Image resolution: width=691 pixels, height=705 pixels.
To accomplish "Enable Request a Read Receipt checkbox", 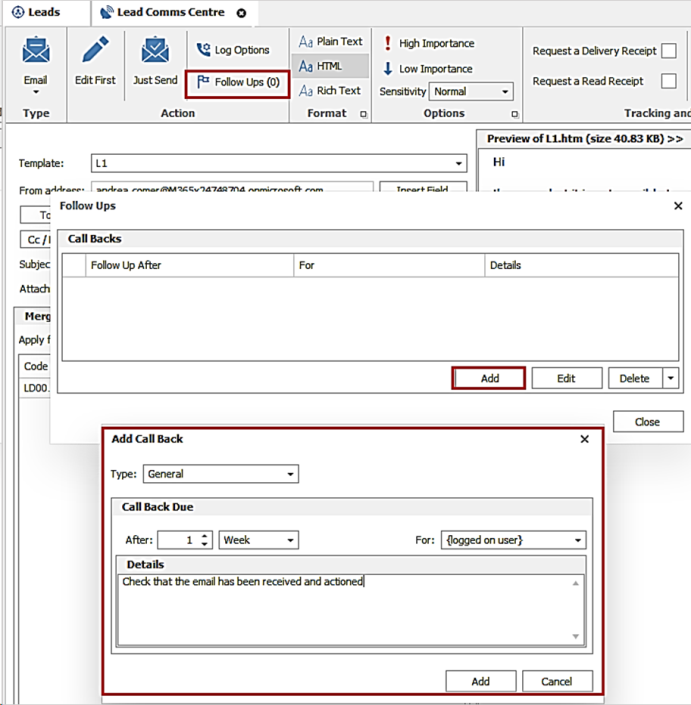I will (668, 81).
